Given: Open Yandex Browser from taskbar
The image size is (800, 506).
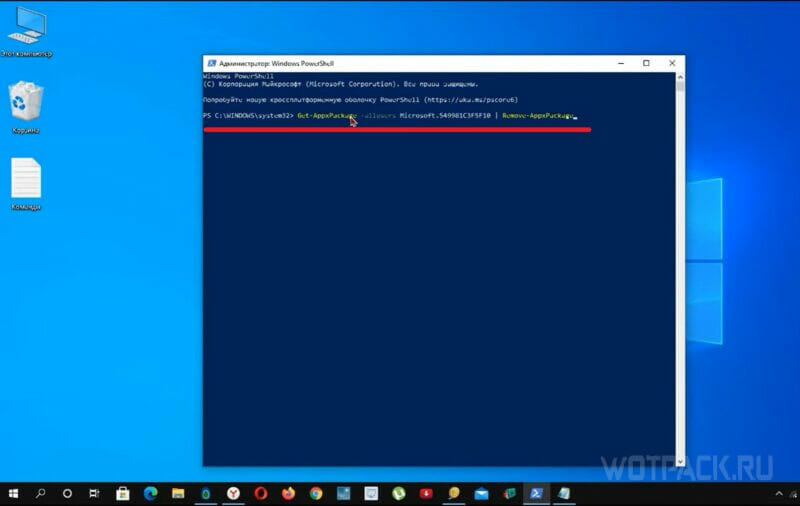Looking at the screenshot, I should point(234,493).
